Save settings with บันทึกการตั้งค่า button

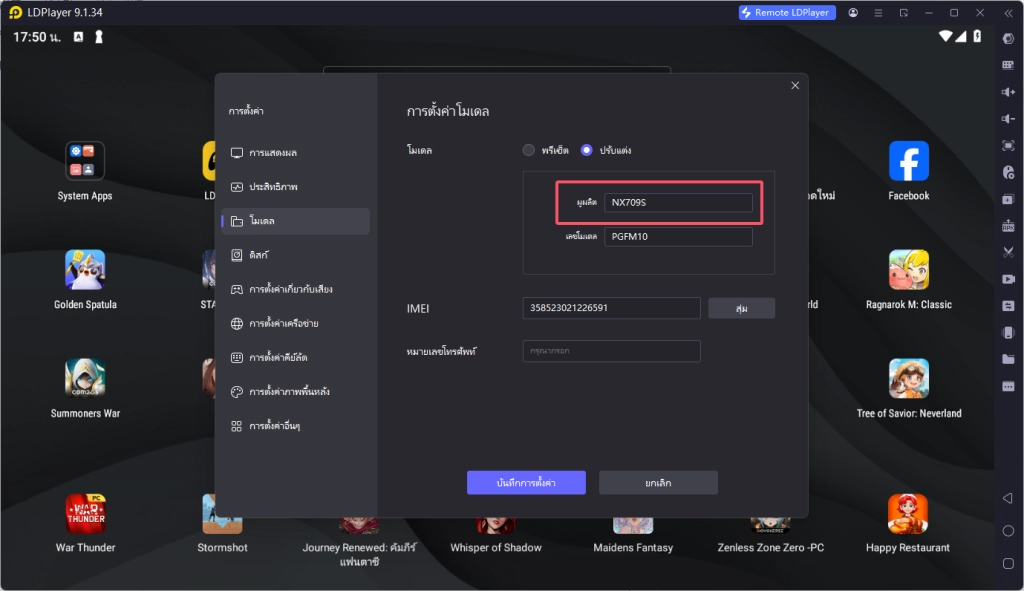point(525,482)
